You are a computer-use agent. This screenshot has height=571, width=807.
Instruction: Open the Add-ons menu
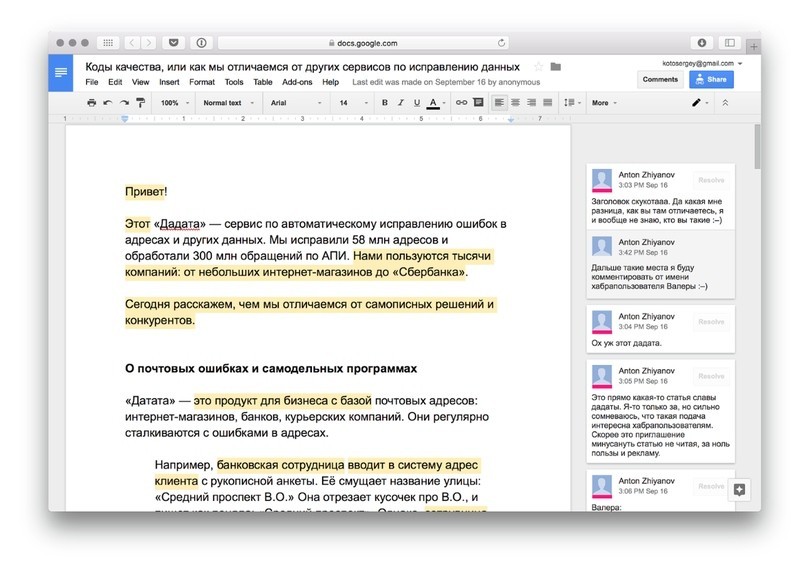click(x=297, y=82)
